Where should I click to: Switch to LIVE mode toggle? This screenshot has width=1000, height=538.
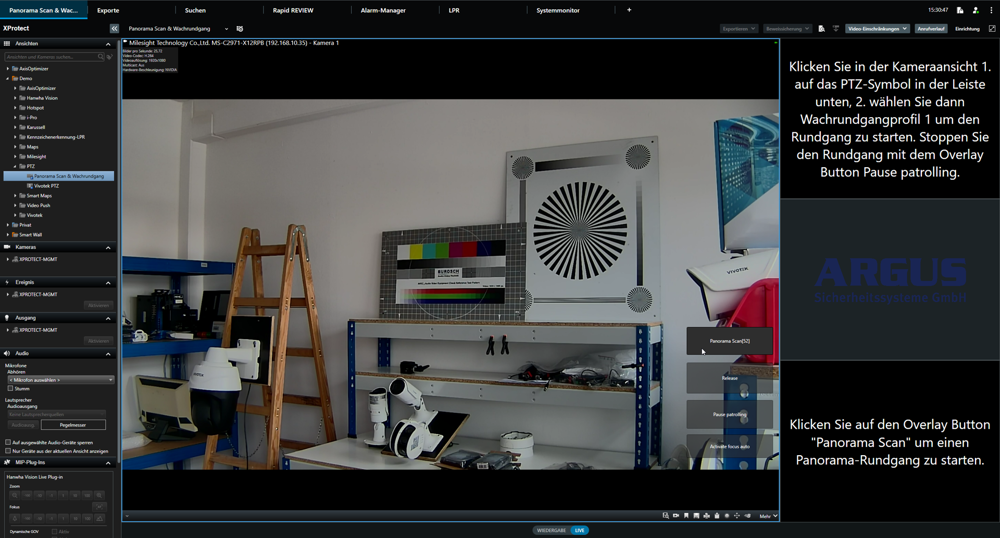[580, 530]
